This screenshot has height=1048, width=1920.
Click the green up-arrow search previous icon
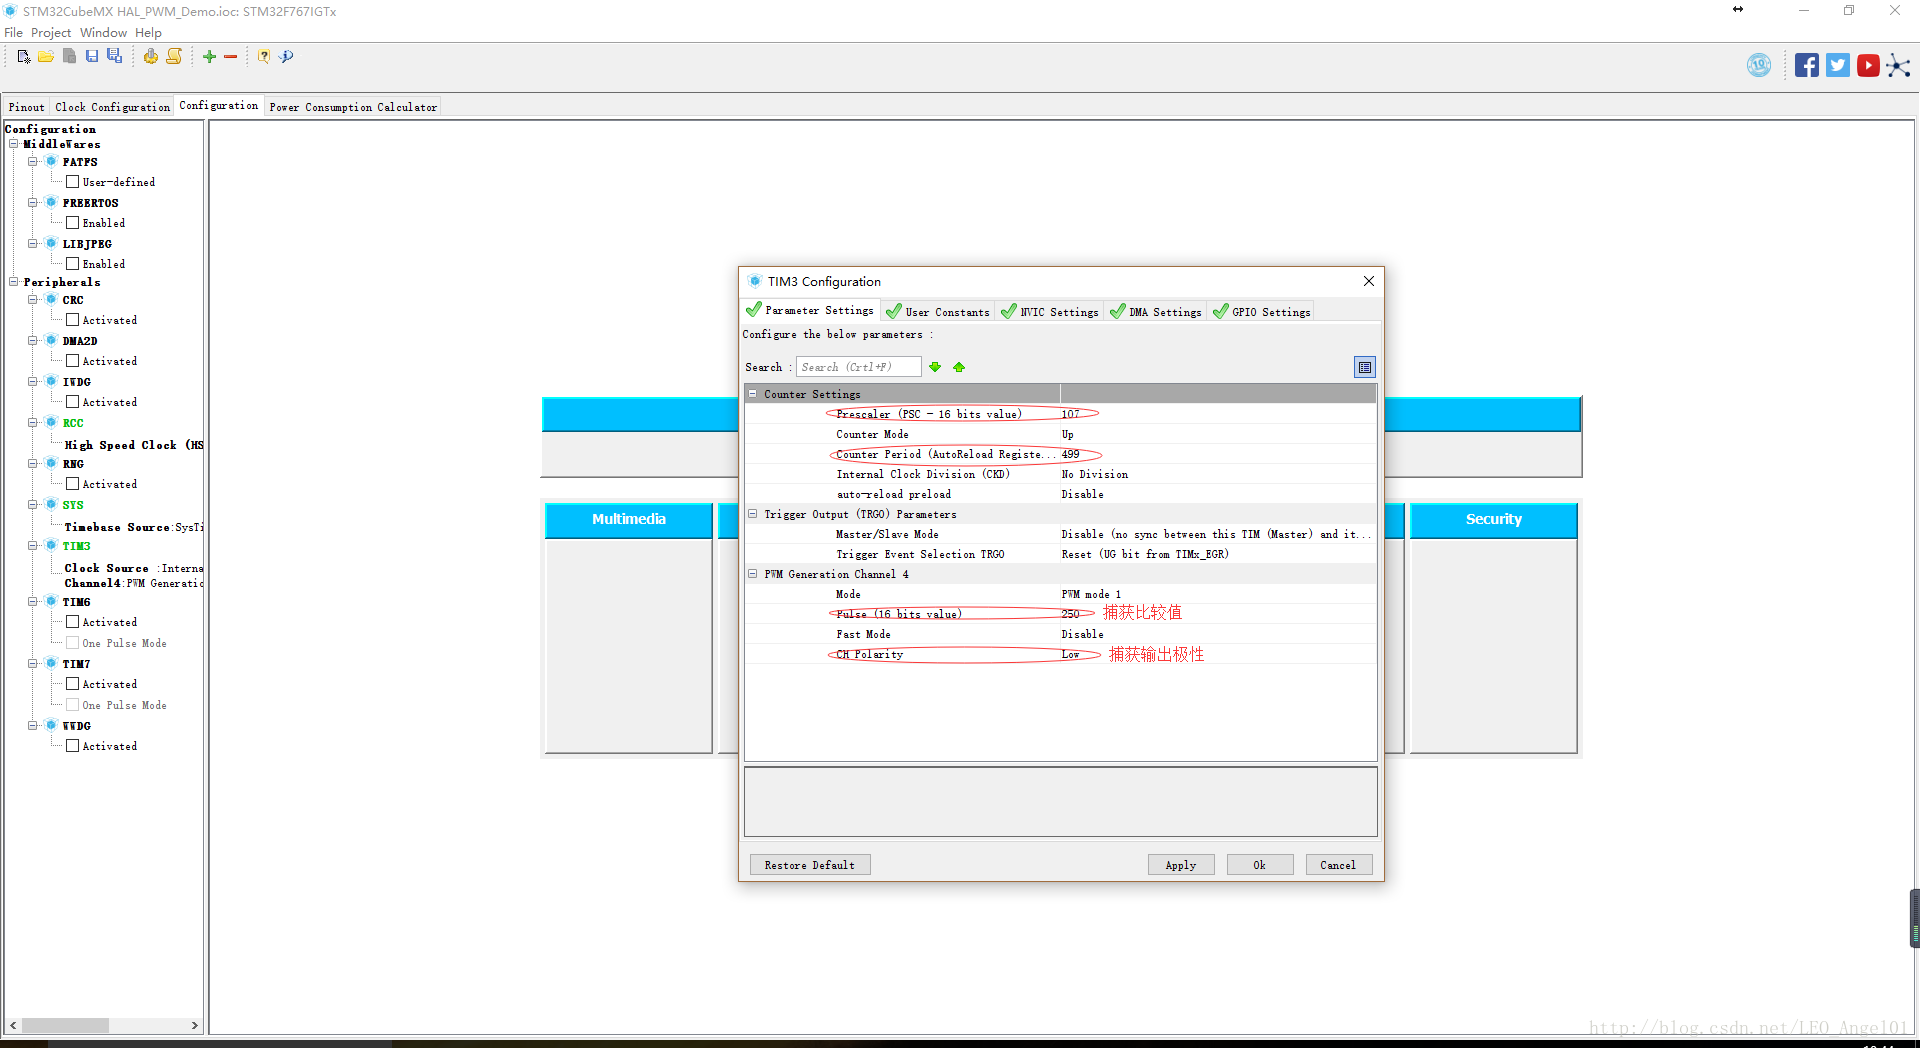[959, 367]
